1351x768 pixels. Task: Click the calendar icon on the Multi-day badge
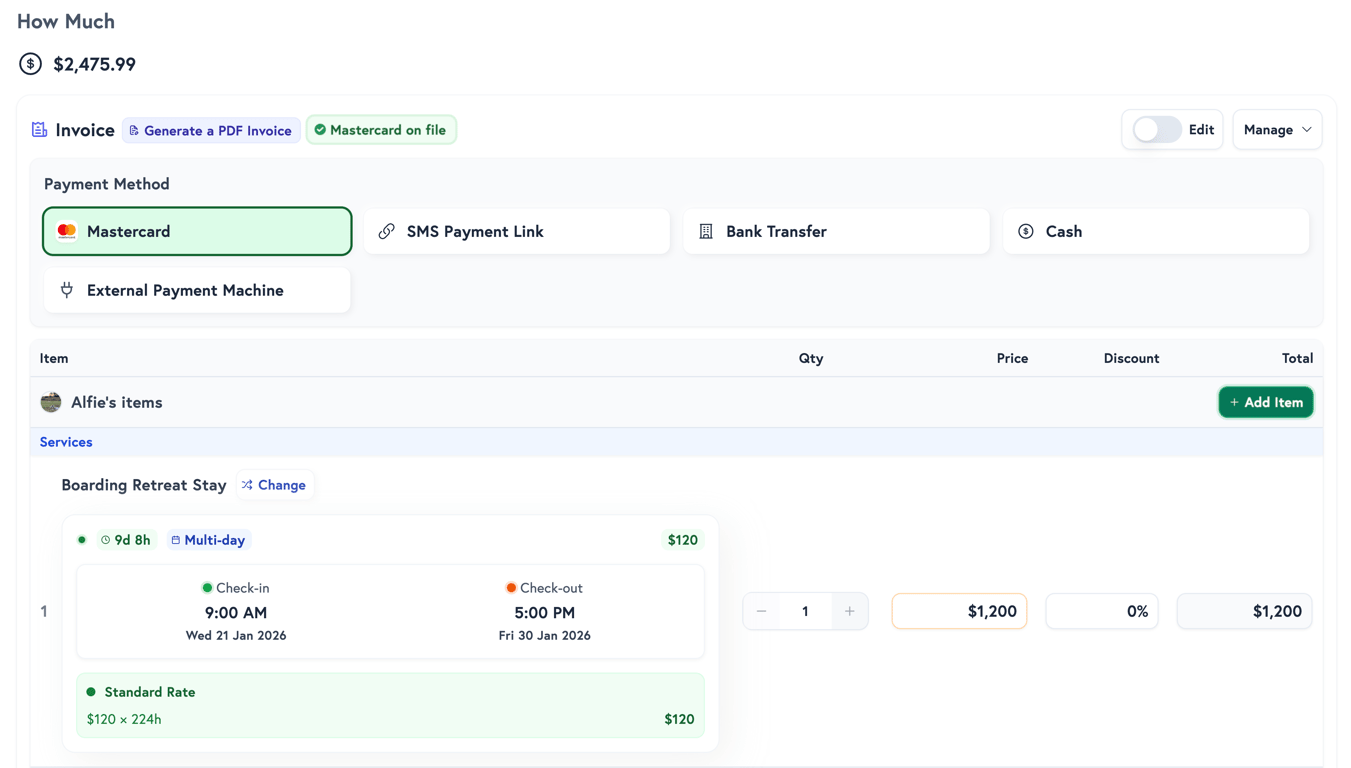pyautogui.click(x=177, y=539)
